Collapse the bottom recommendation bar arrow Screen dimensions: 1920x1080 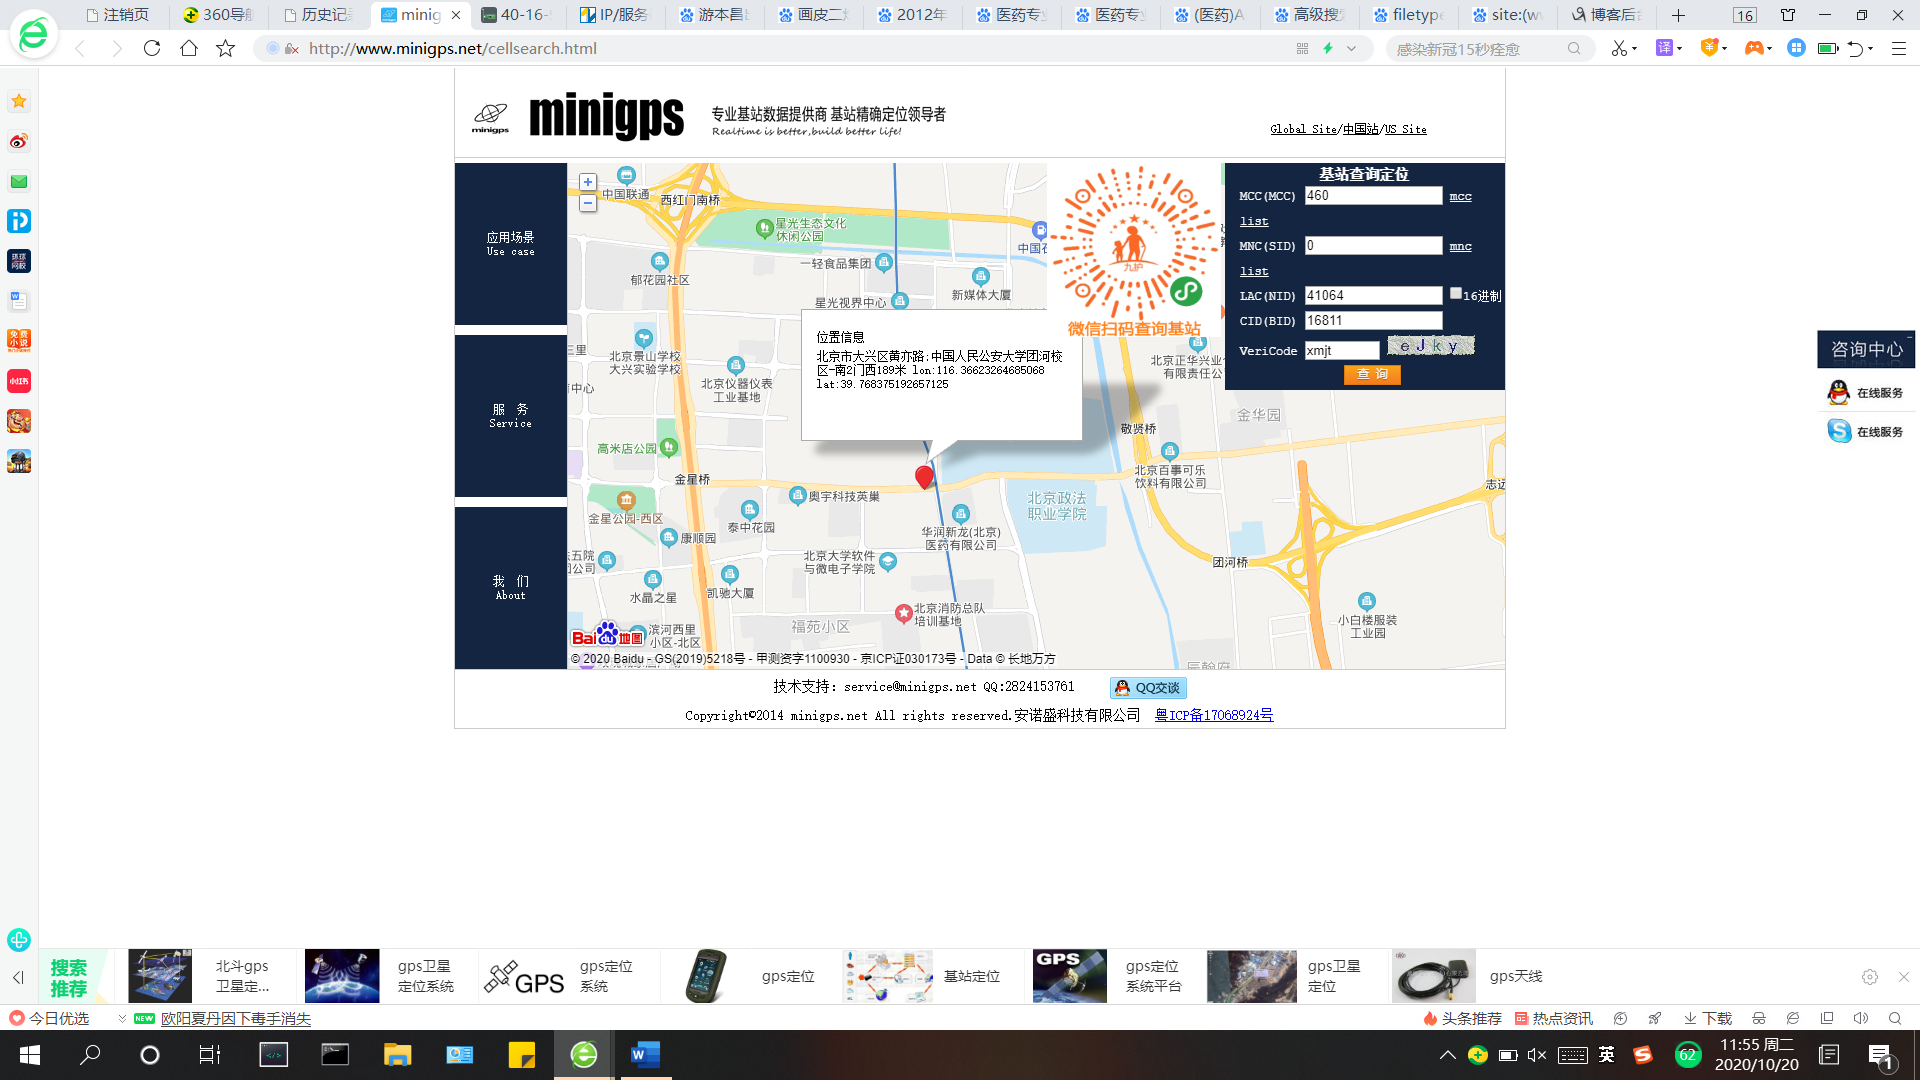[x=18, y=977]
